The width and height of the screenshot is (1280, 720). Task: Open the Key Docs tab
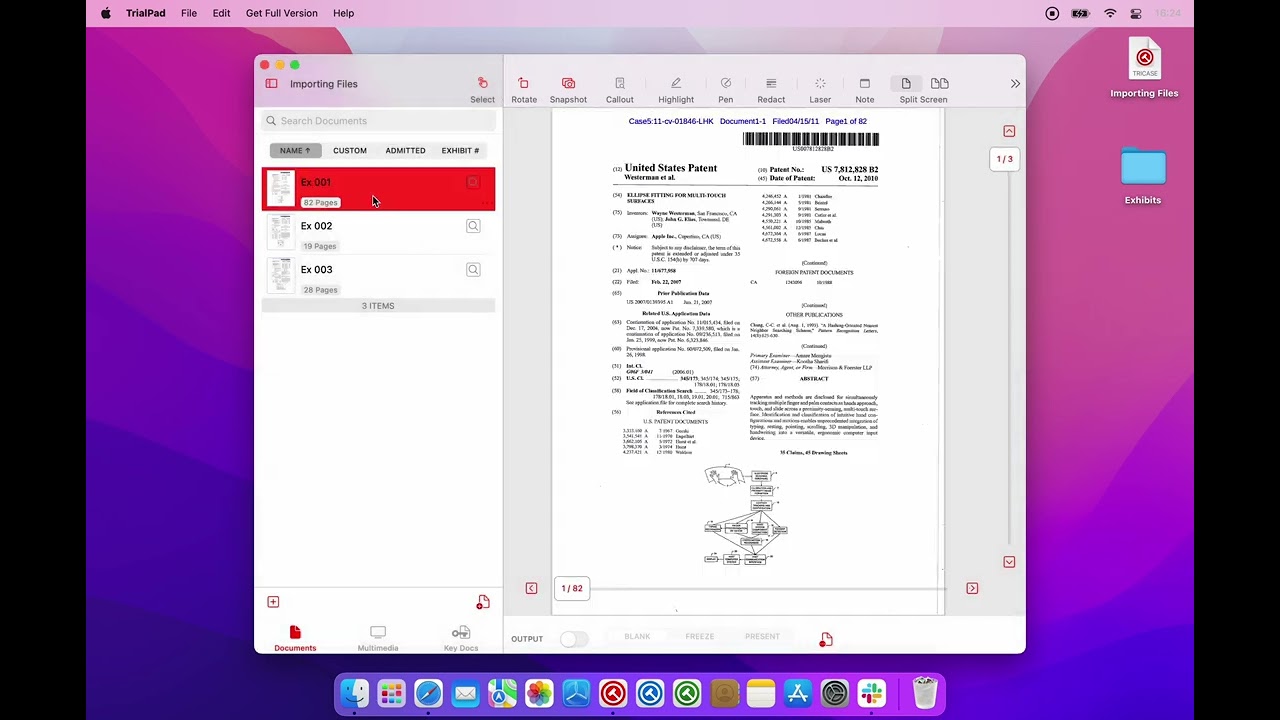click(x=461, y=639)
